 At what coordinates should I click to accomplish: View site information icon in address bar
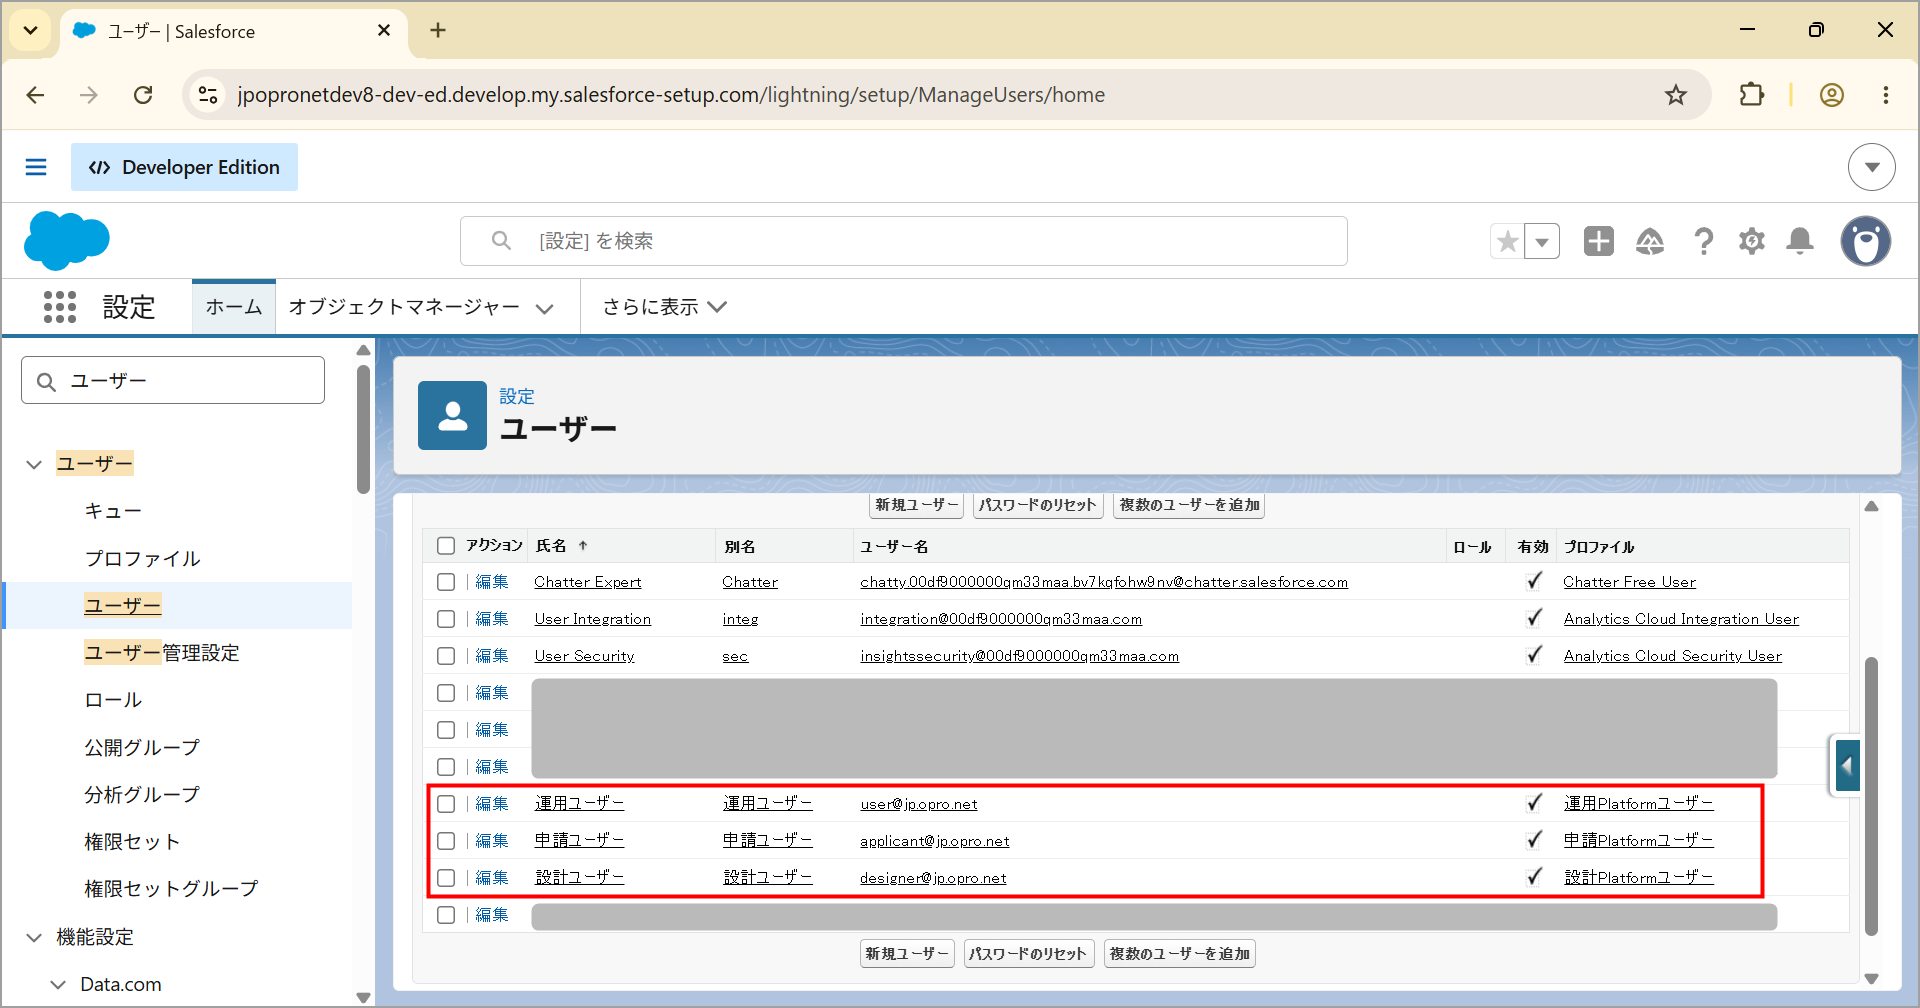pos(208,95)
